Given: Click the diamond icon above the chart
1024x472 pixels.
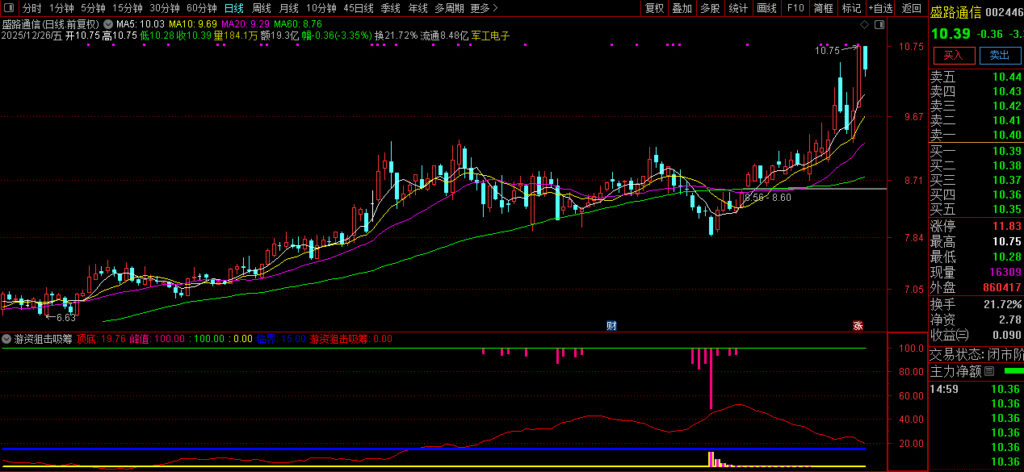Looking at the screenshot, I should coord(863,22).
